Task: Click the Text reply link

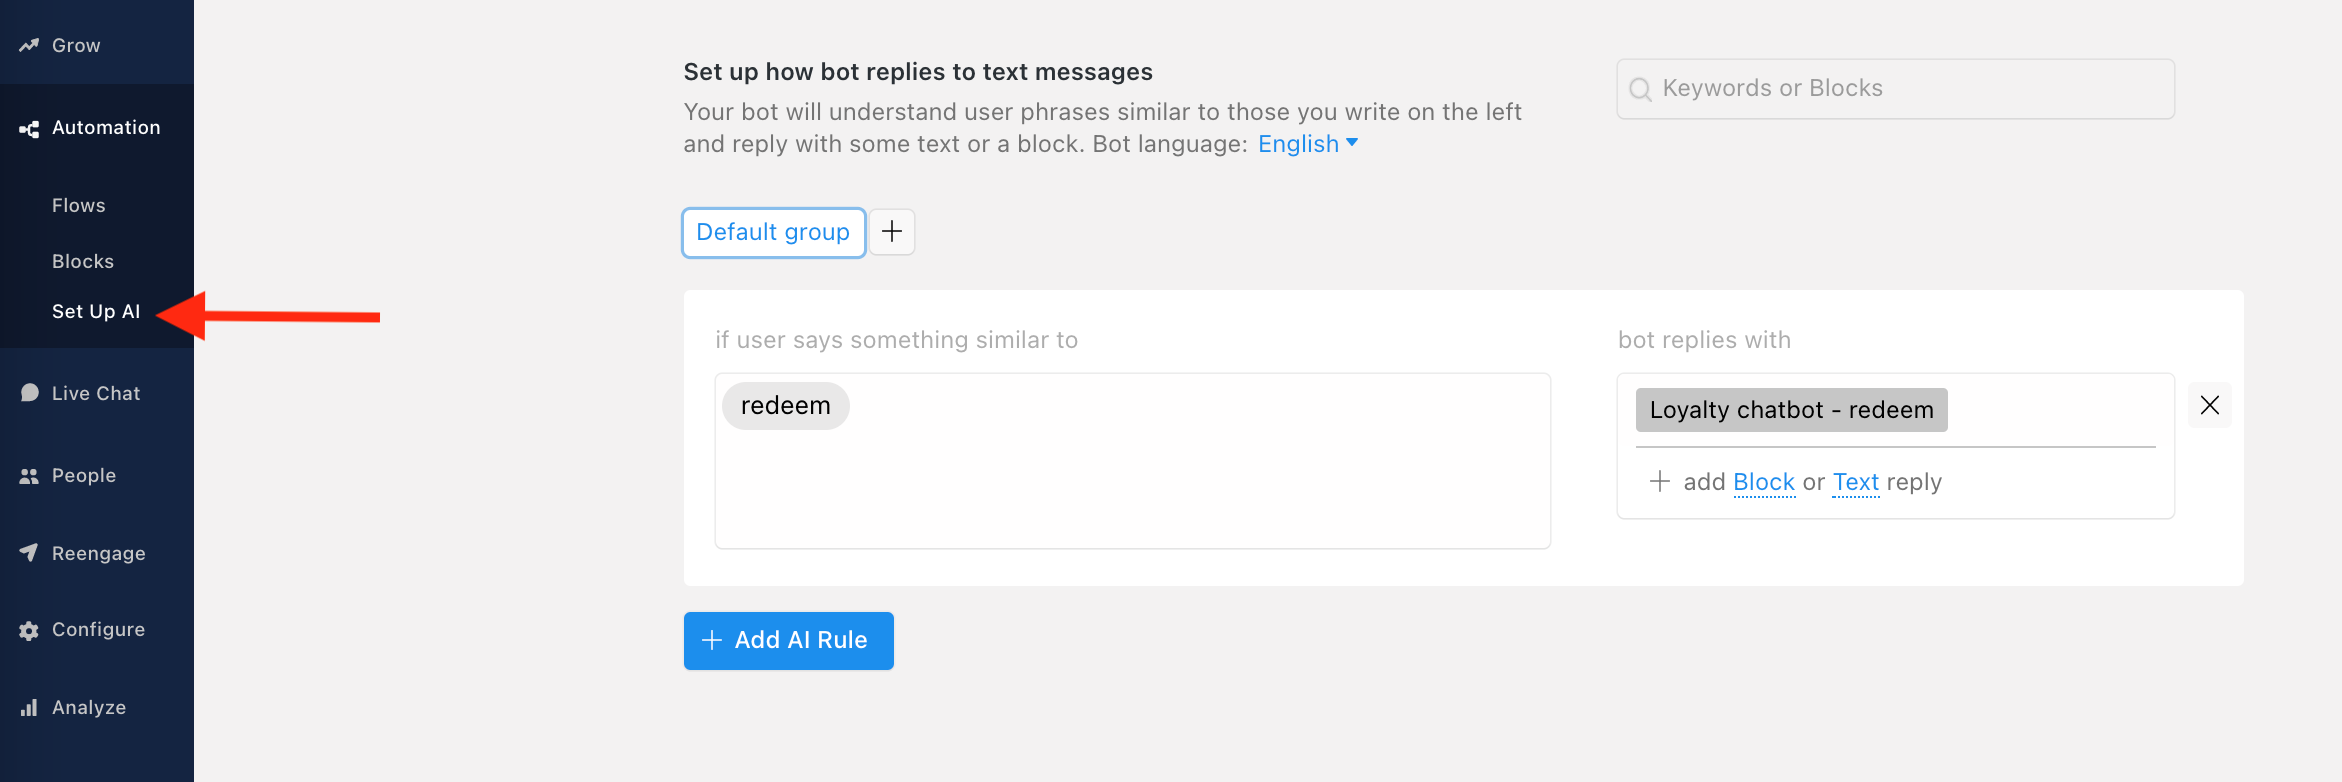Action: click(x=1856, y=482)
